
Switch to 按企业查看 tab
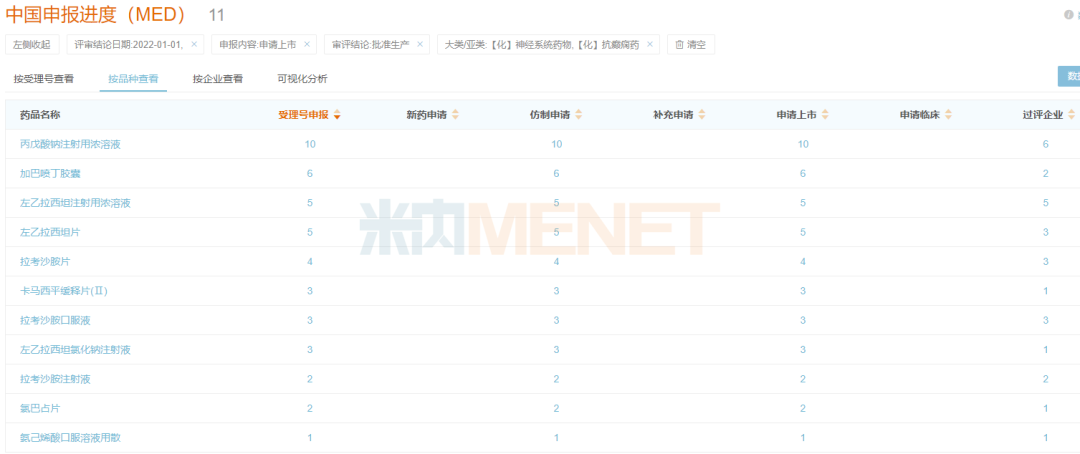tap(217, 78)
